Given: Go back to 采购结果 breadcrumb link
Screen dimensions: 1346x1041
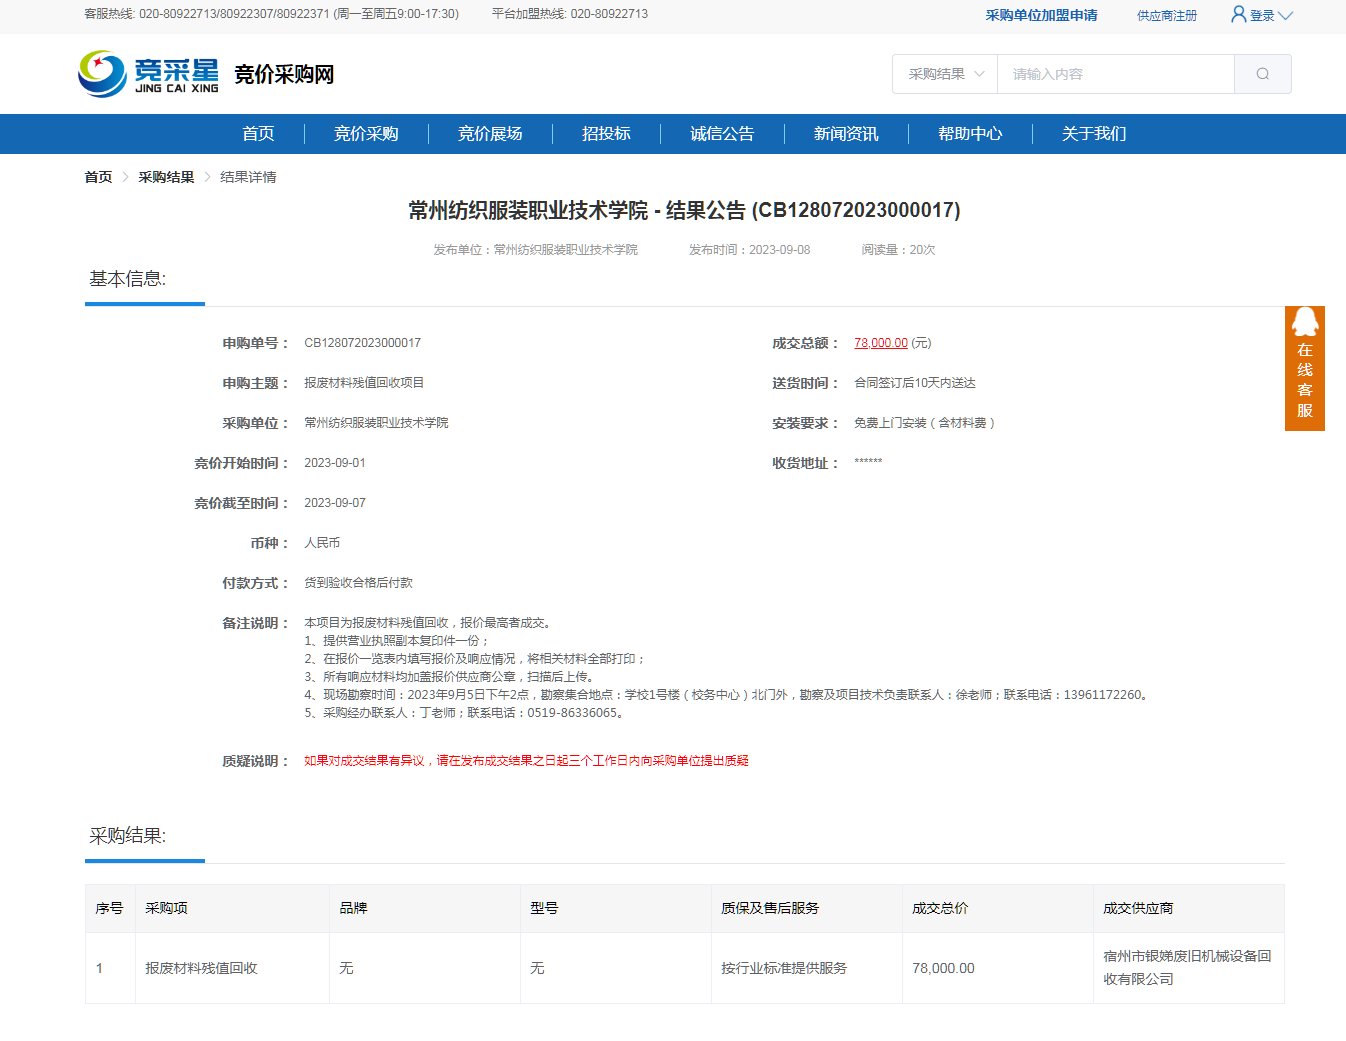Looking at the screenshot, I should click(166, 177).
